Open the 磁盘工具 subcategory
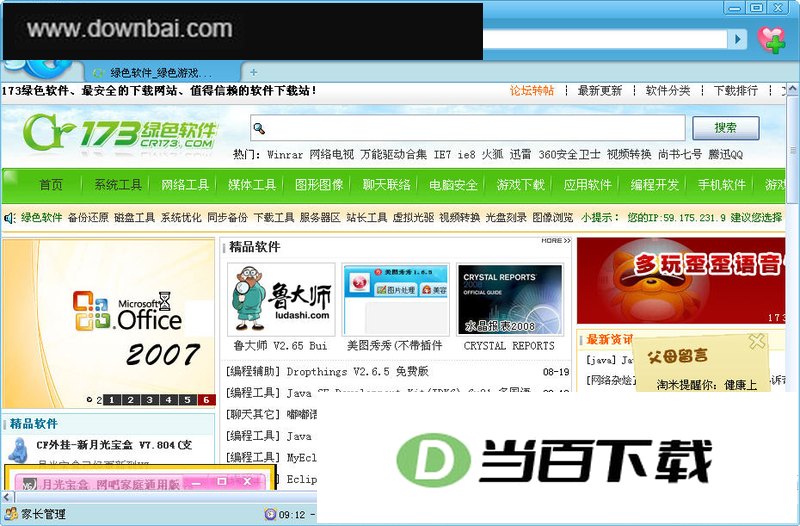This screenshot has height=526, width=800. [134, 218]
